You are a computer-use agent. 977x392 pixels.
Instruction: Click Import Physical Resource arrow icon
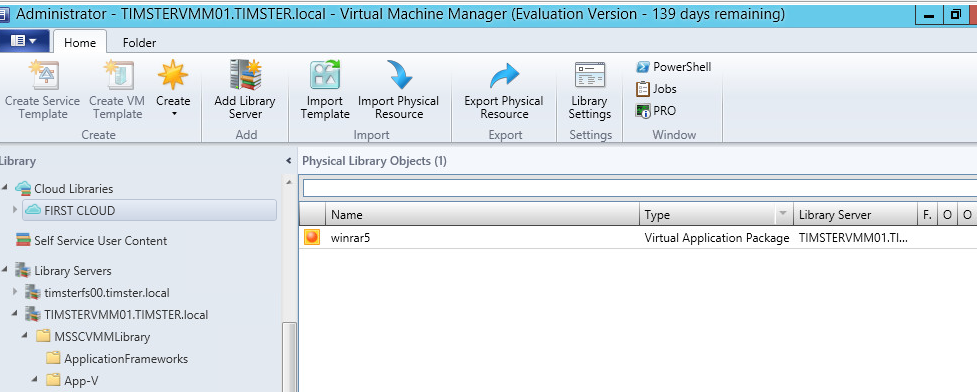coord(399,75)
